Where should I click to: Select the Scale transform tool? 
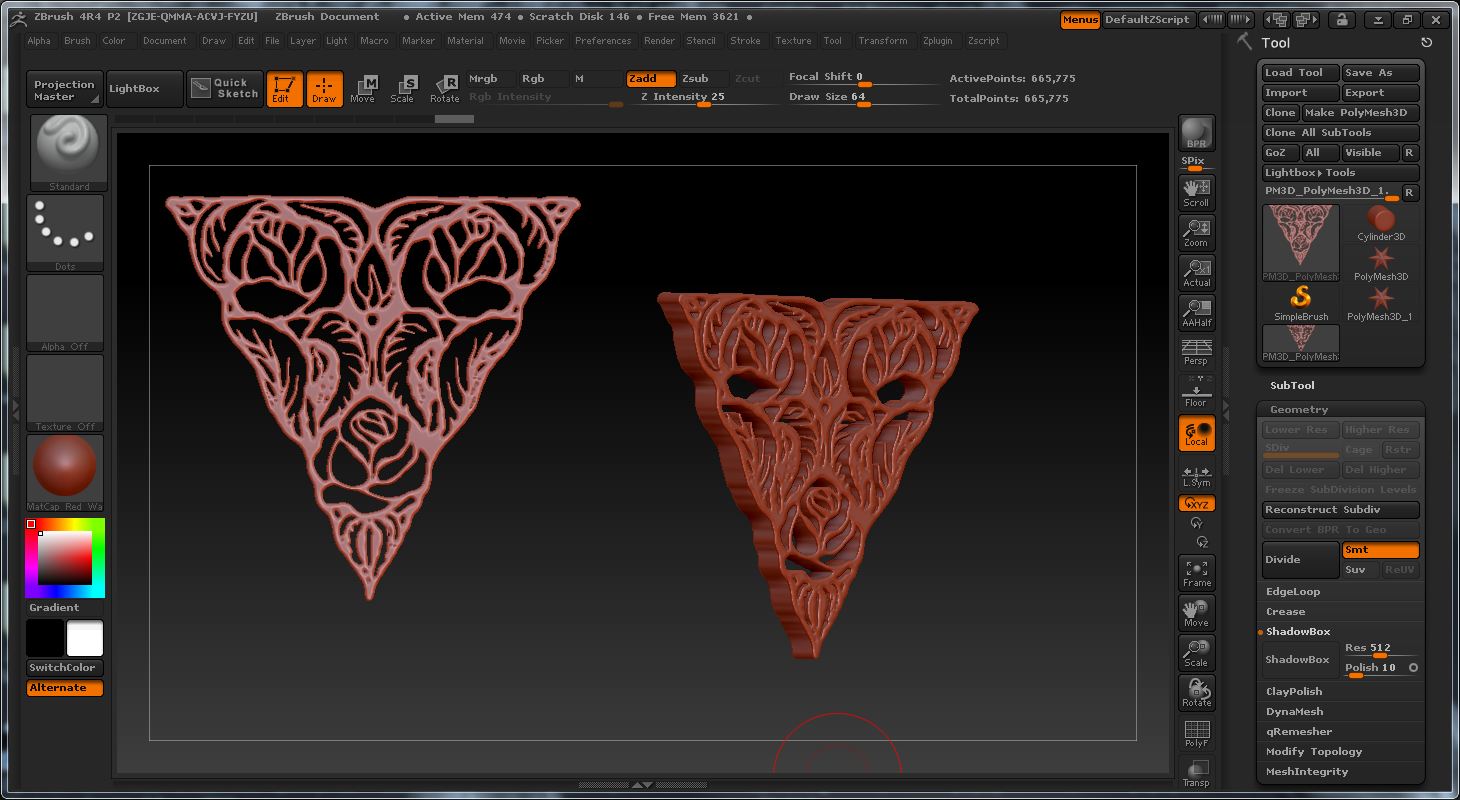point(402,89)
